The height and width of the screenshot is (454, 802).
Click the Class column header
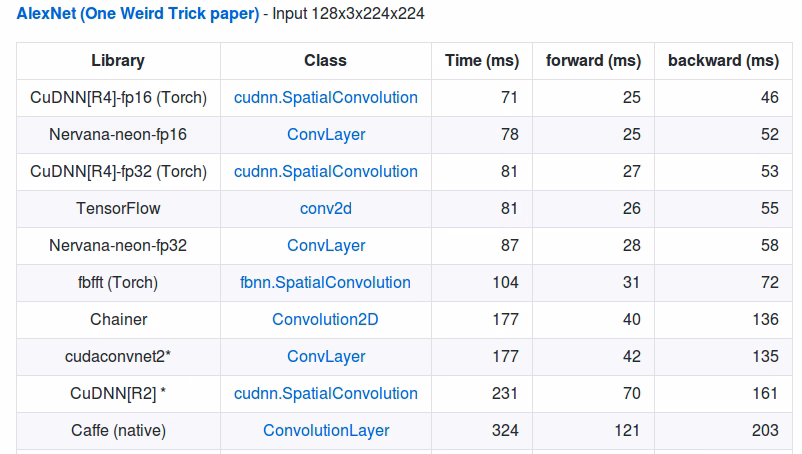pyautogui.click(x=326, y=61)
